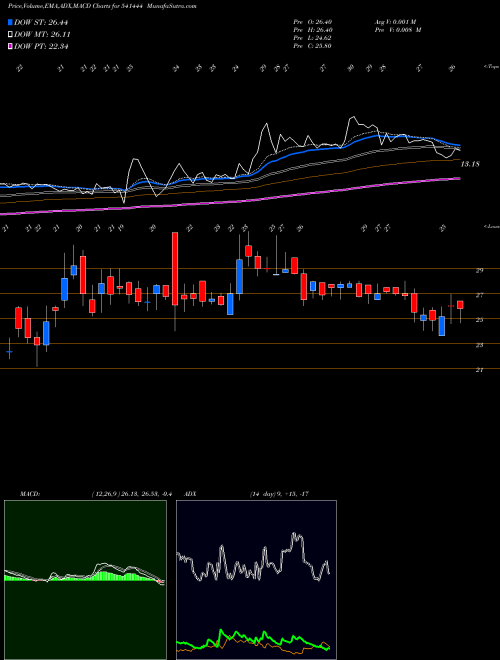Open the green MACD histogram chart

[x=85, y=580]
